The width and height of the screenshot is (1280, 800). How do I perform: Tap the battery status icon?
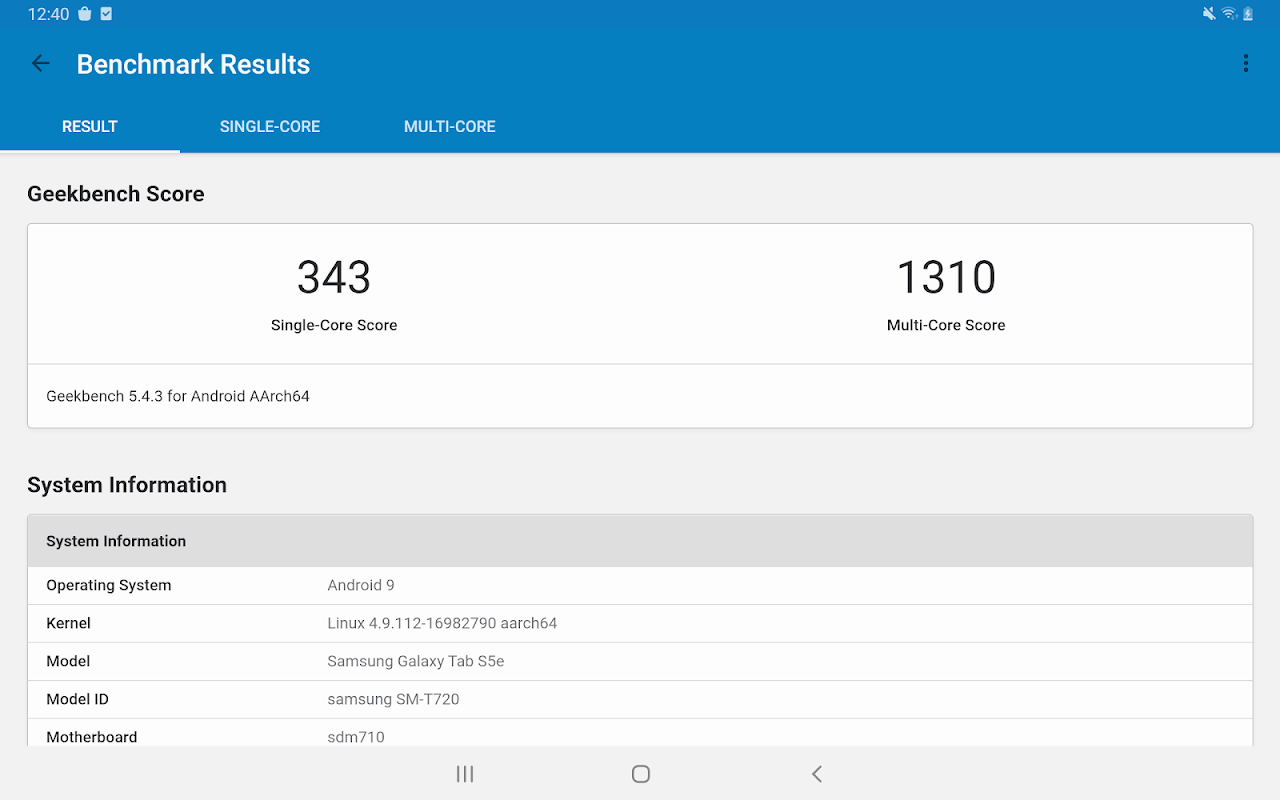click(x=1248, y=14)
